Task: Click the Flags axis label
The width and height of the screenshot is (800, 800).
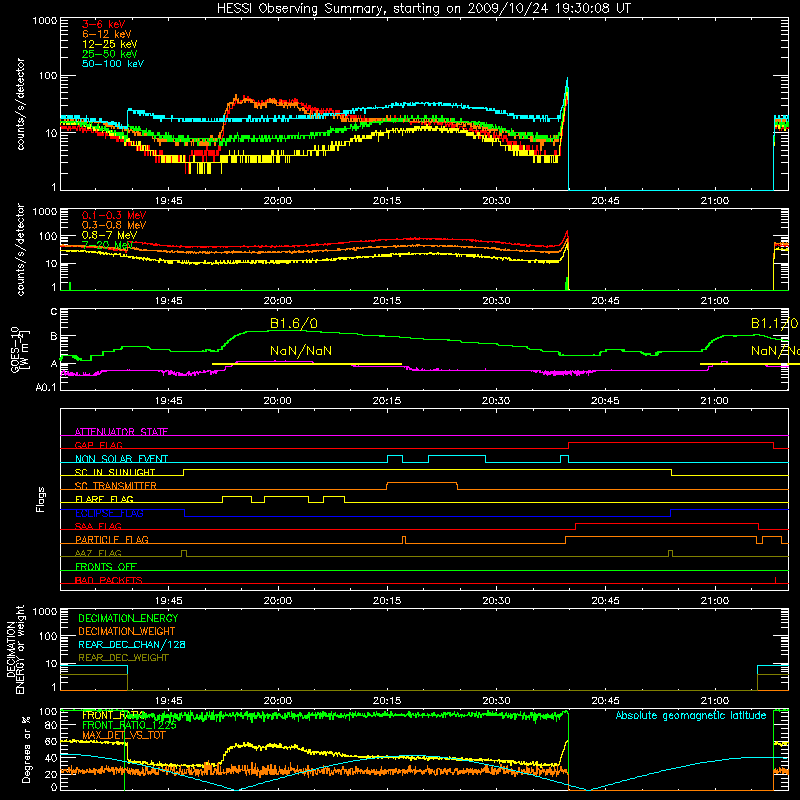Action: tap(41, 499)
